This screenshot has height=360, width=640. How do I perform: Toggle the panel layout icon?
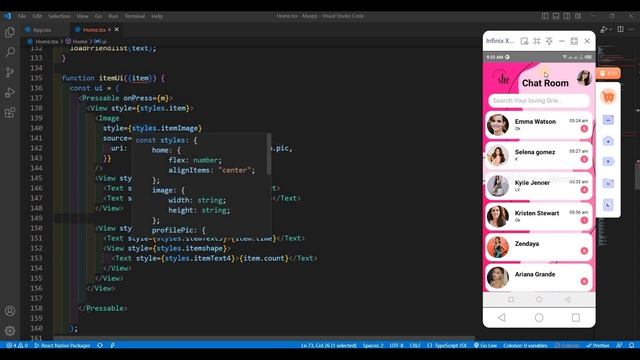tap(556, 16)
